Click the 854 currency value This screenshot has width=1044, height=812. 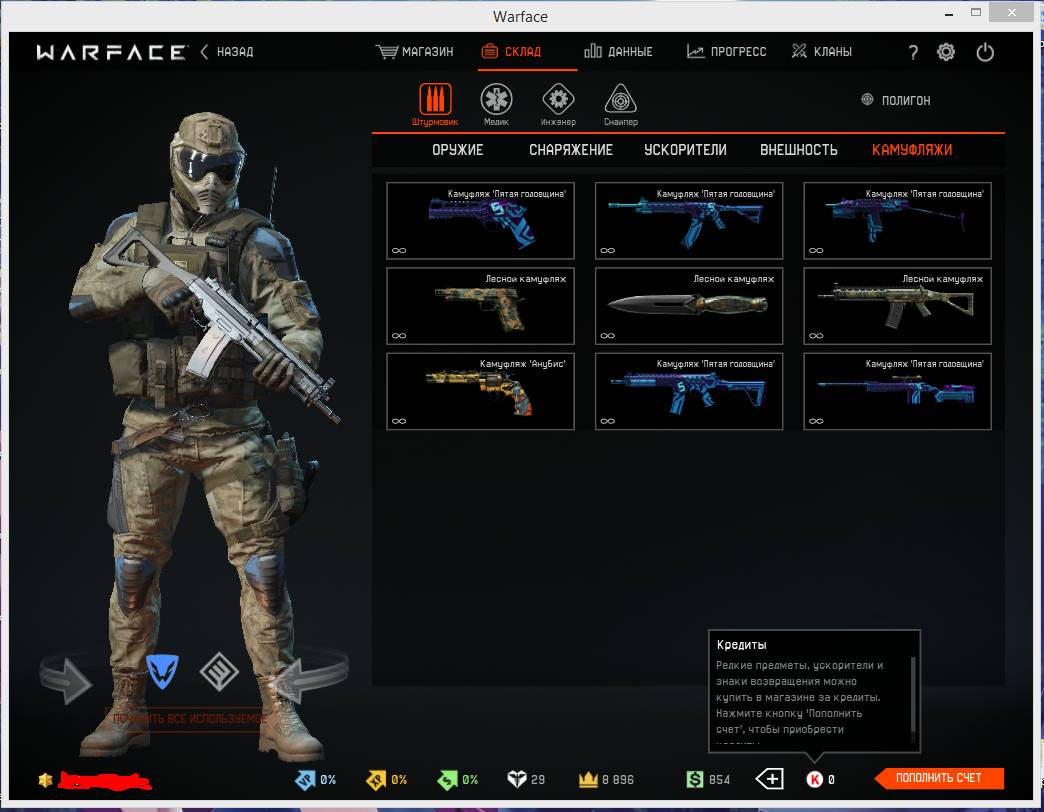pyautogui.click(x=719, y=779)
